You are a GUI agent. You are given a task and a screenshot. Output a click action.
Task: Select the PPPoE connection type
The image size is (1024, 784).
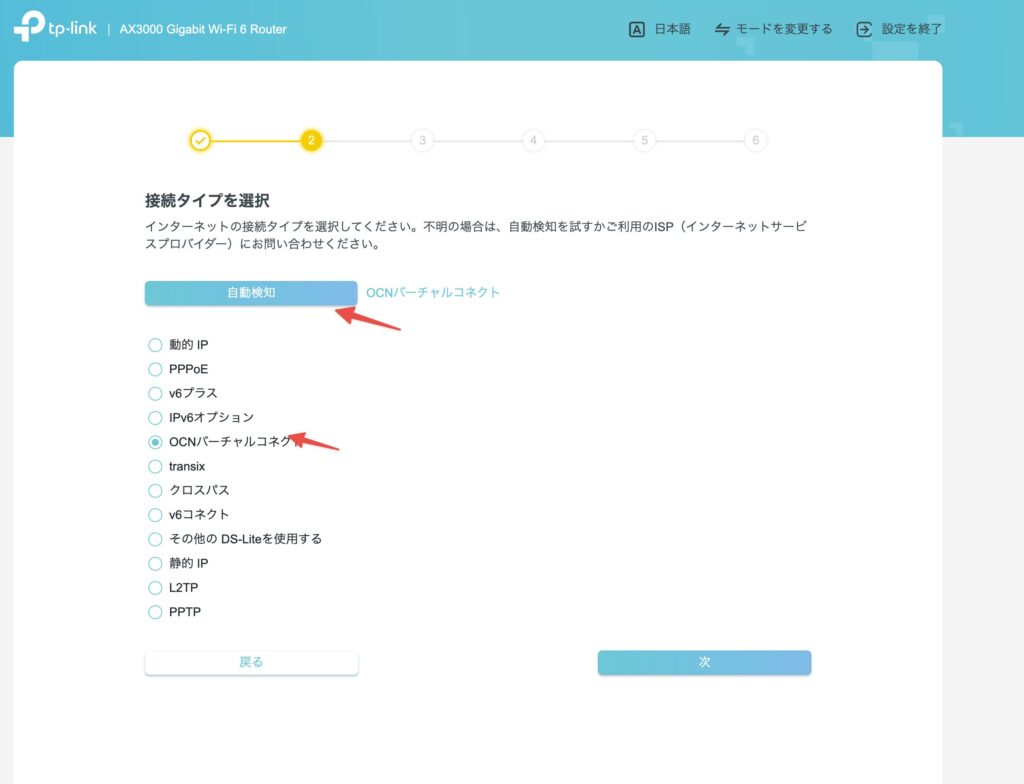tap(155, 369)
